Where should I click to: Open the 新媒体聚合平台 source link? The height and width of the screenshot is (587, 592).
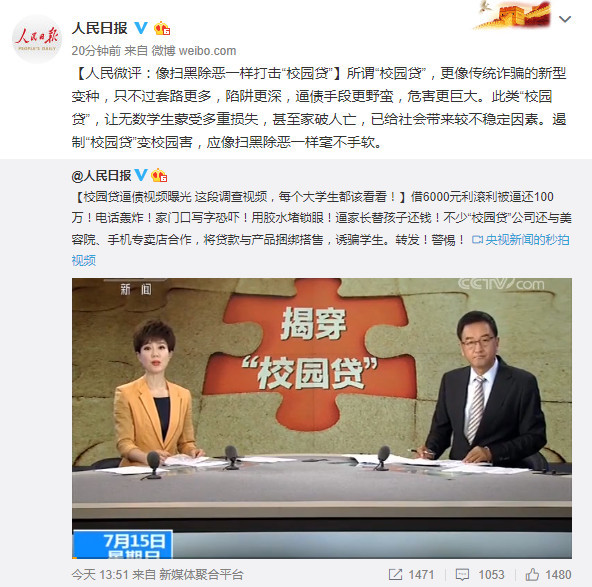point(201,575)
